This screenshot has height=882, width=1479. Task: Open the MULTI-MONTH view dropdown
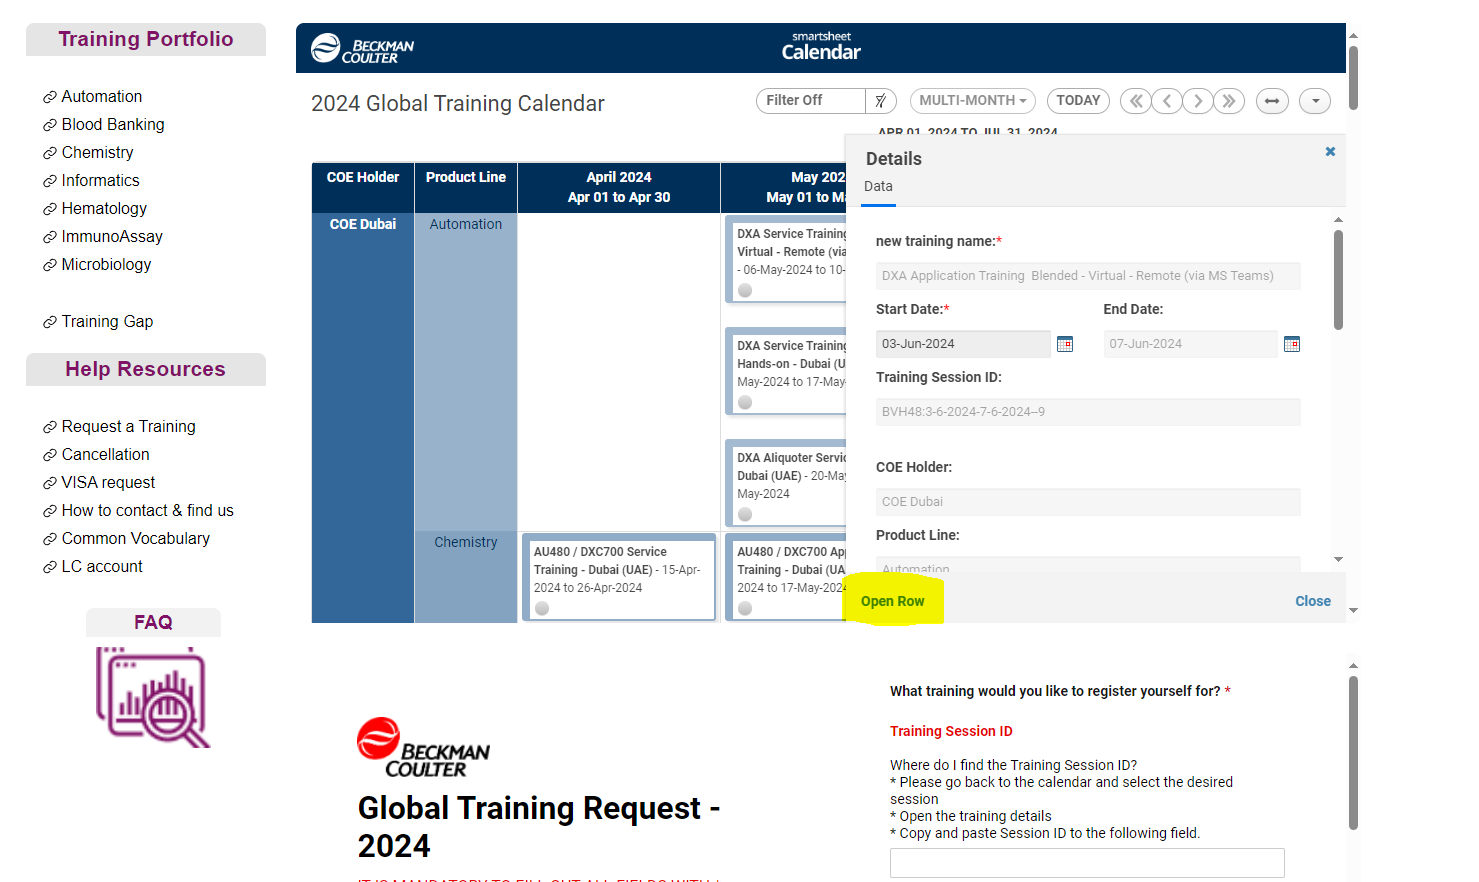pos(973,101)
